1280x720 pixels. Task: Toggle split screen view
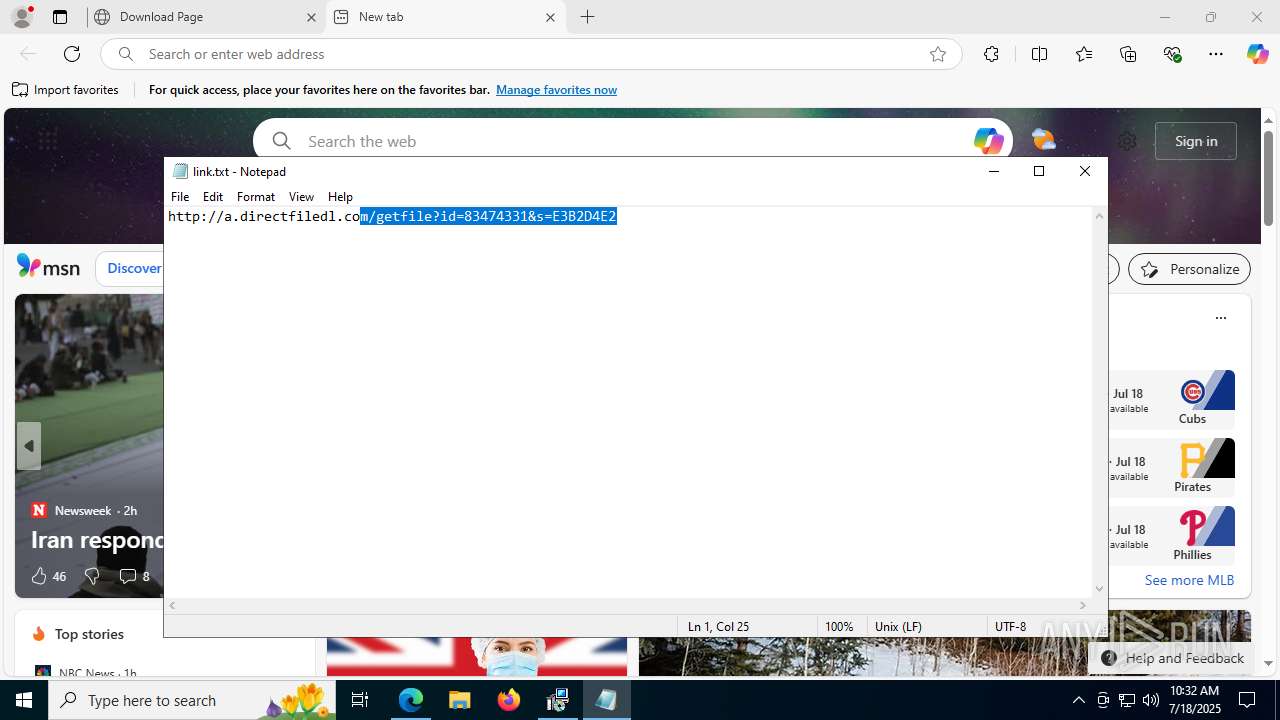coord(1039,54)
